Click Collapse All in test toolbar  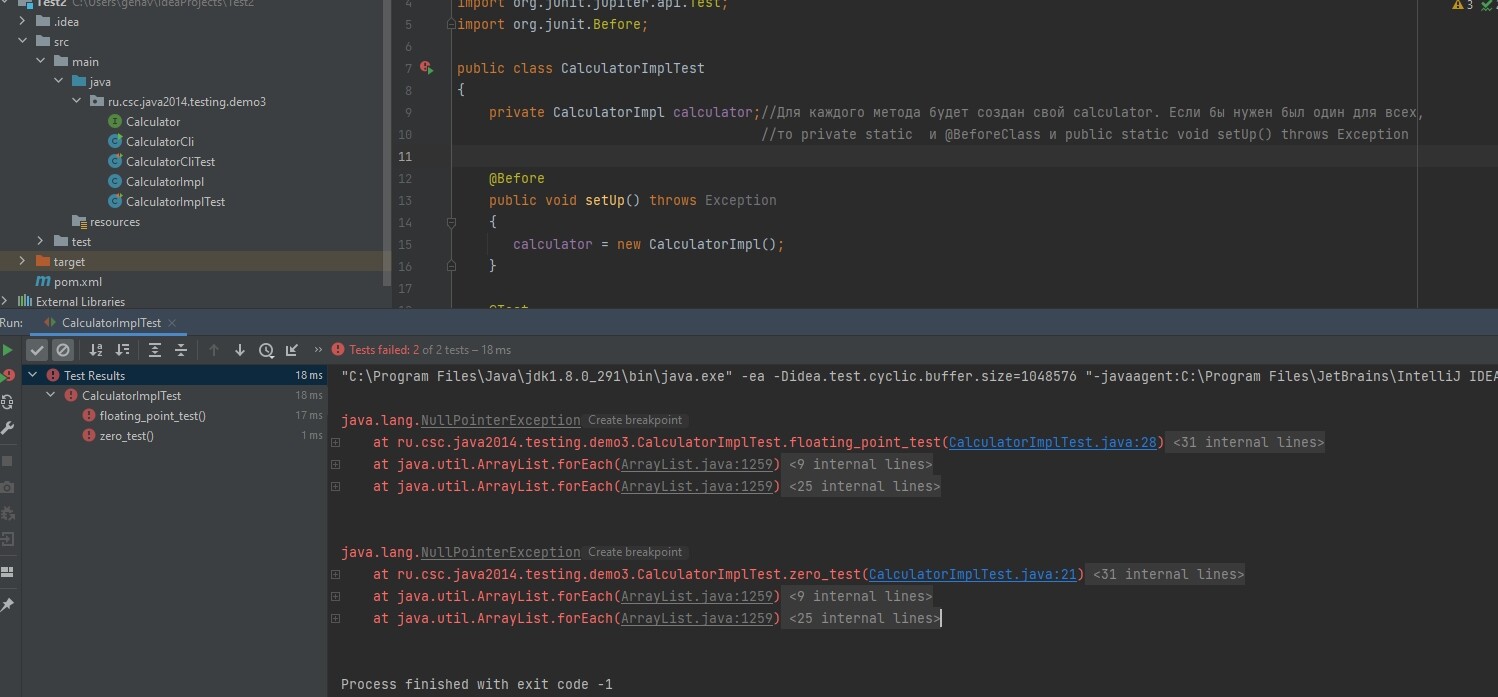click(181, 350)
